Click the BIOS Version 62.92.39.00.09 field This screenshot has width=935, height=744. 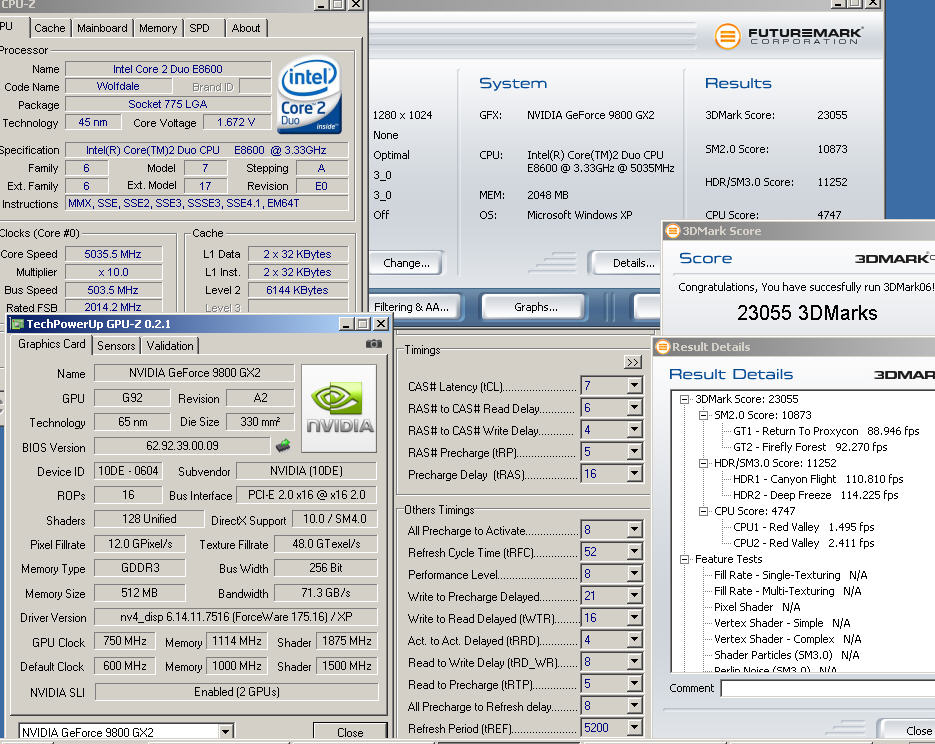click(x=182, y=446)
